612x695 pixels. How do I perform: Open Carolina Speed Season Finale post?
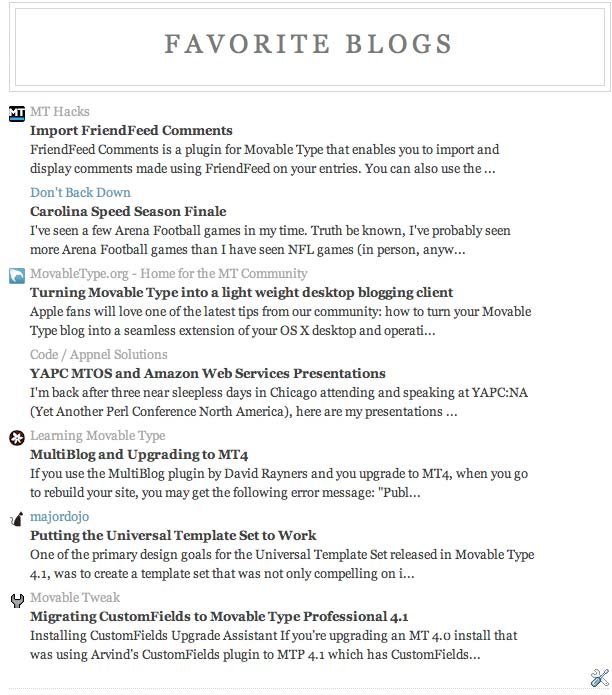tap(128, 211)
